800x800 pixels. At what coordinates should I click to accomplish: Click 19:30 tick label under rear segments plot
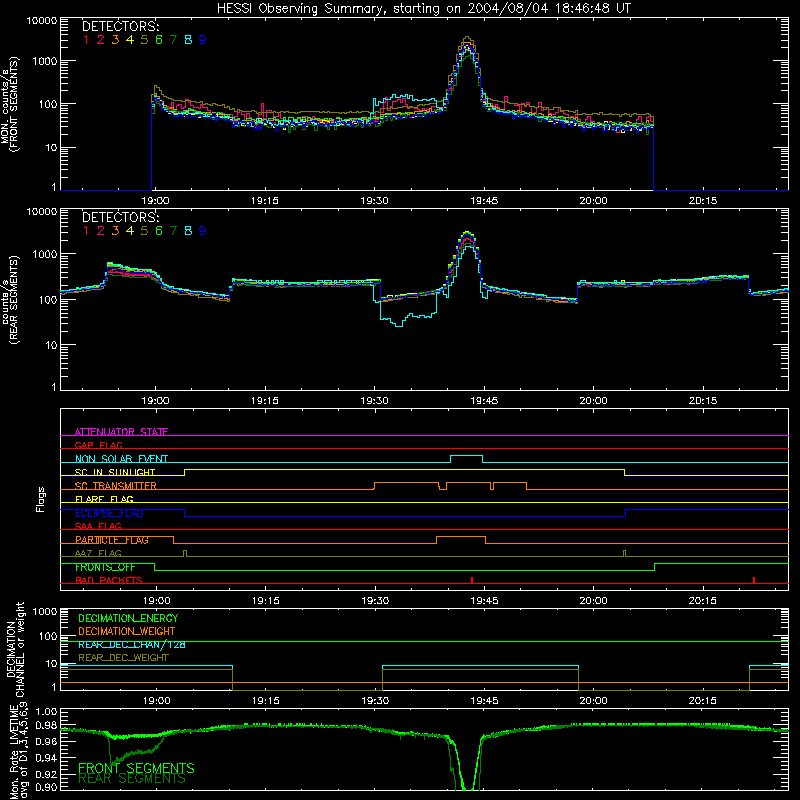tap(374, 401)
